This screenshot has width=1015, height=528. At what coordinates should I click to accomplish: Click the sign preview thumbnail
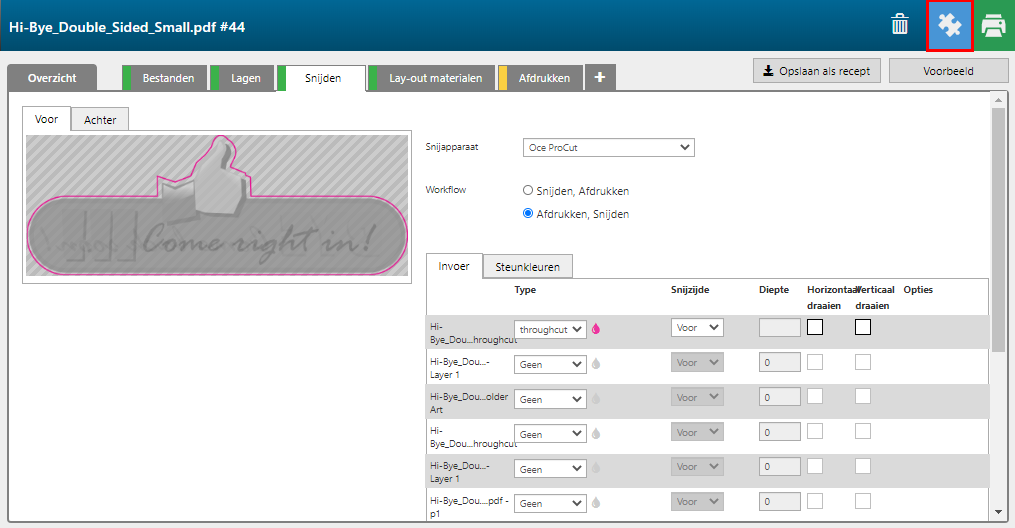click(216, 206)
